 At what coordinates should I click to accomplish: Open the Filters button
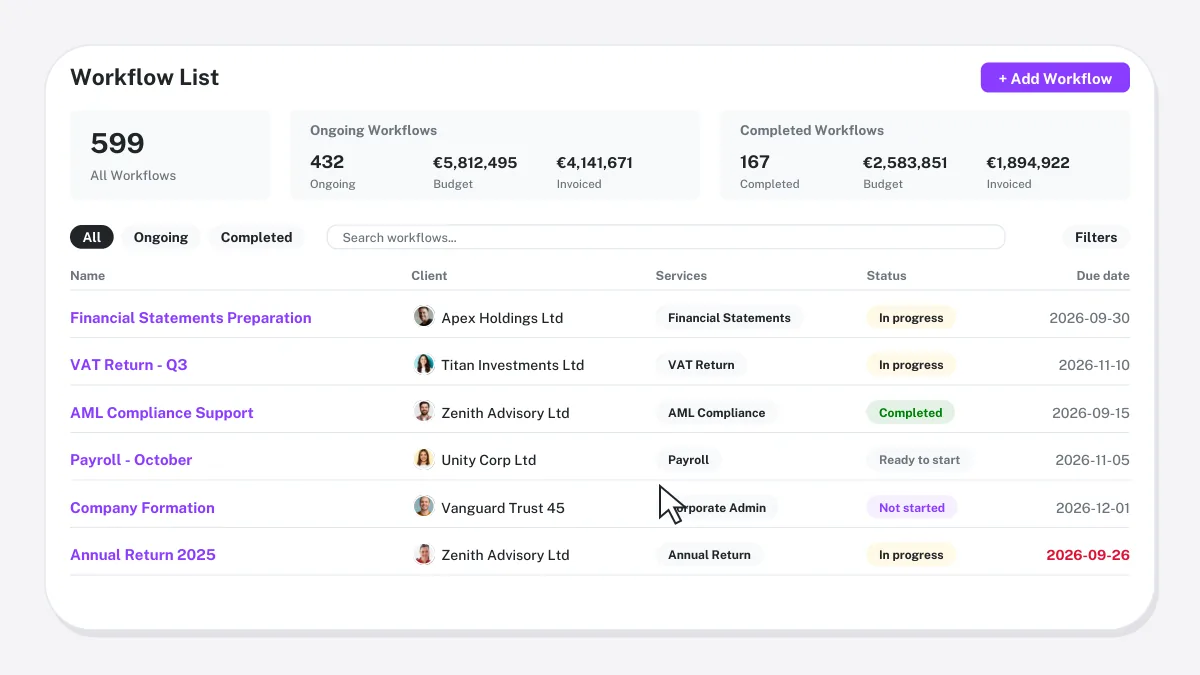(x=1096, y=237)
